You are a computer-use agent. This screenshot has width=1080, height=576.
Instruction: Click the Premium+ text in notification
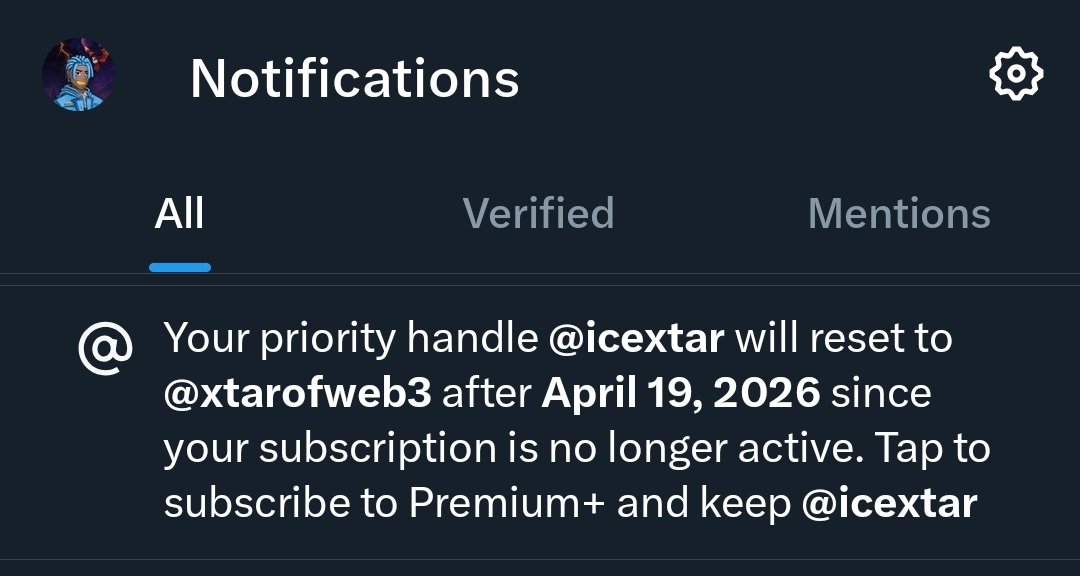click(506, 504)
